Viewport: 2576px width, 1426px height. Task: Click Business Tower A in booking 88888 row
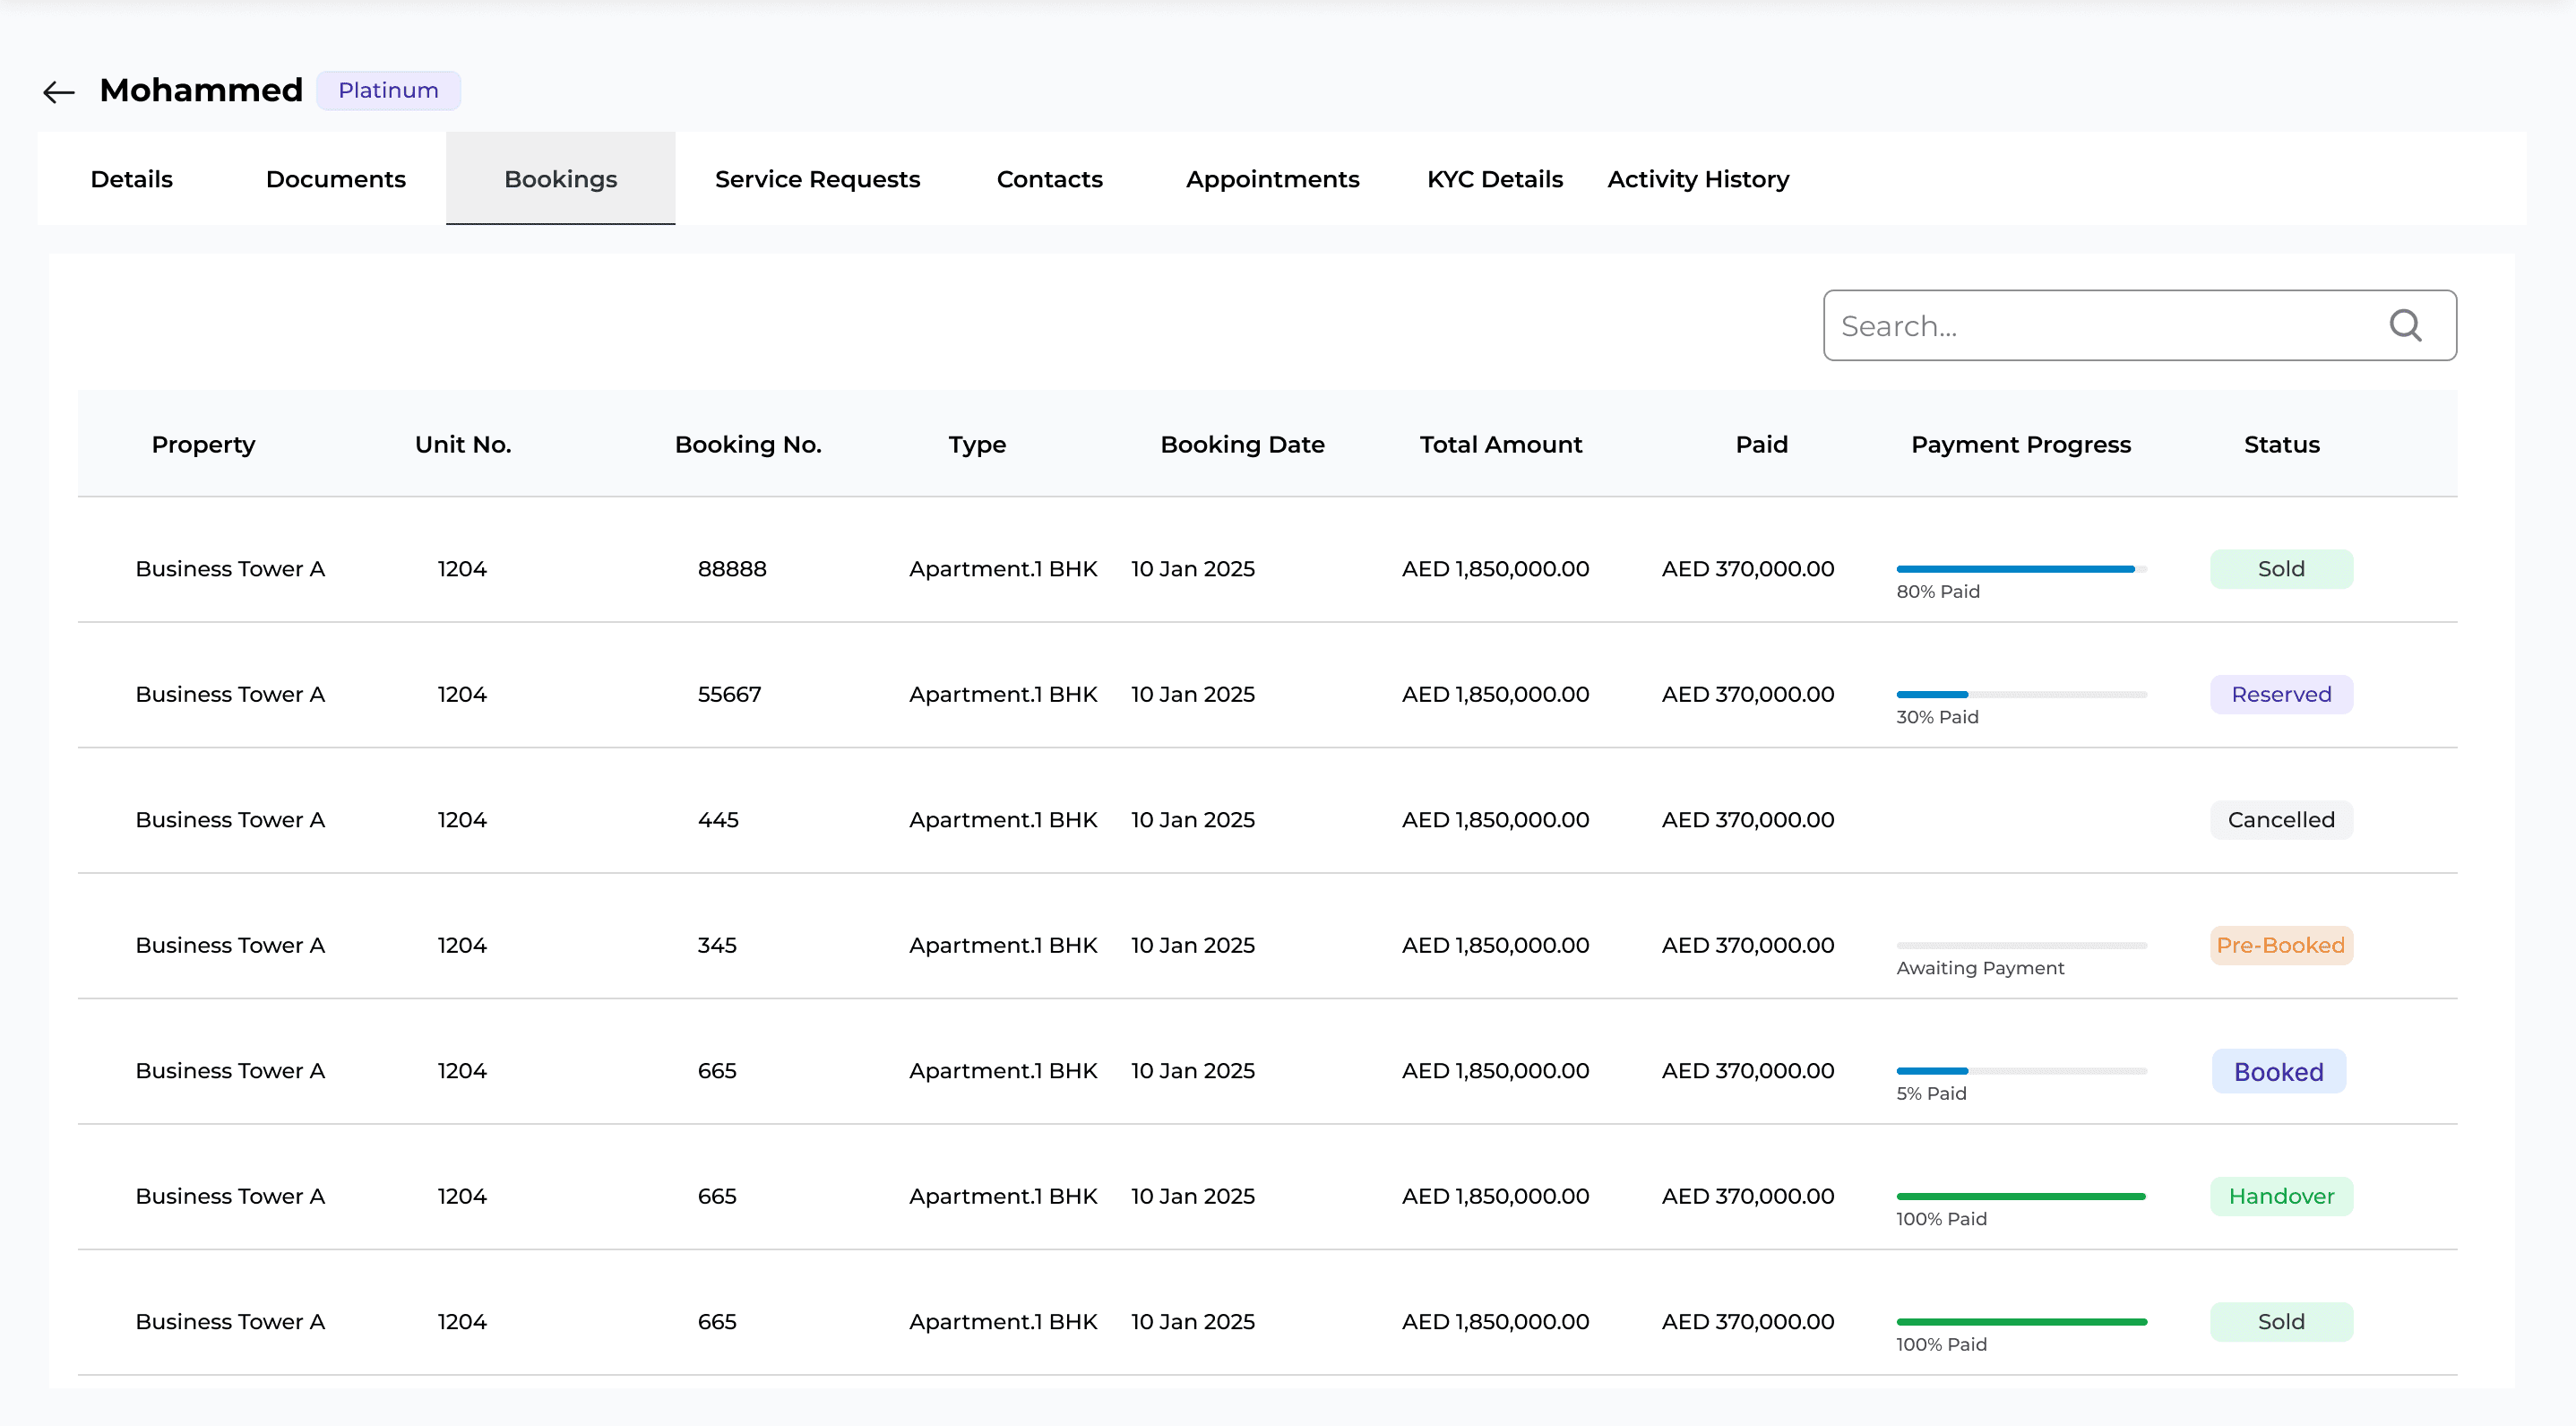point(230,568)
